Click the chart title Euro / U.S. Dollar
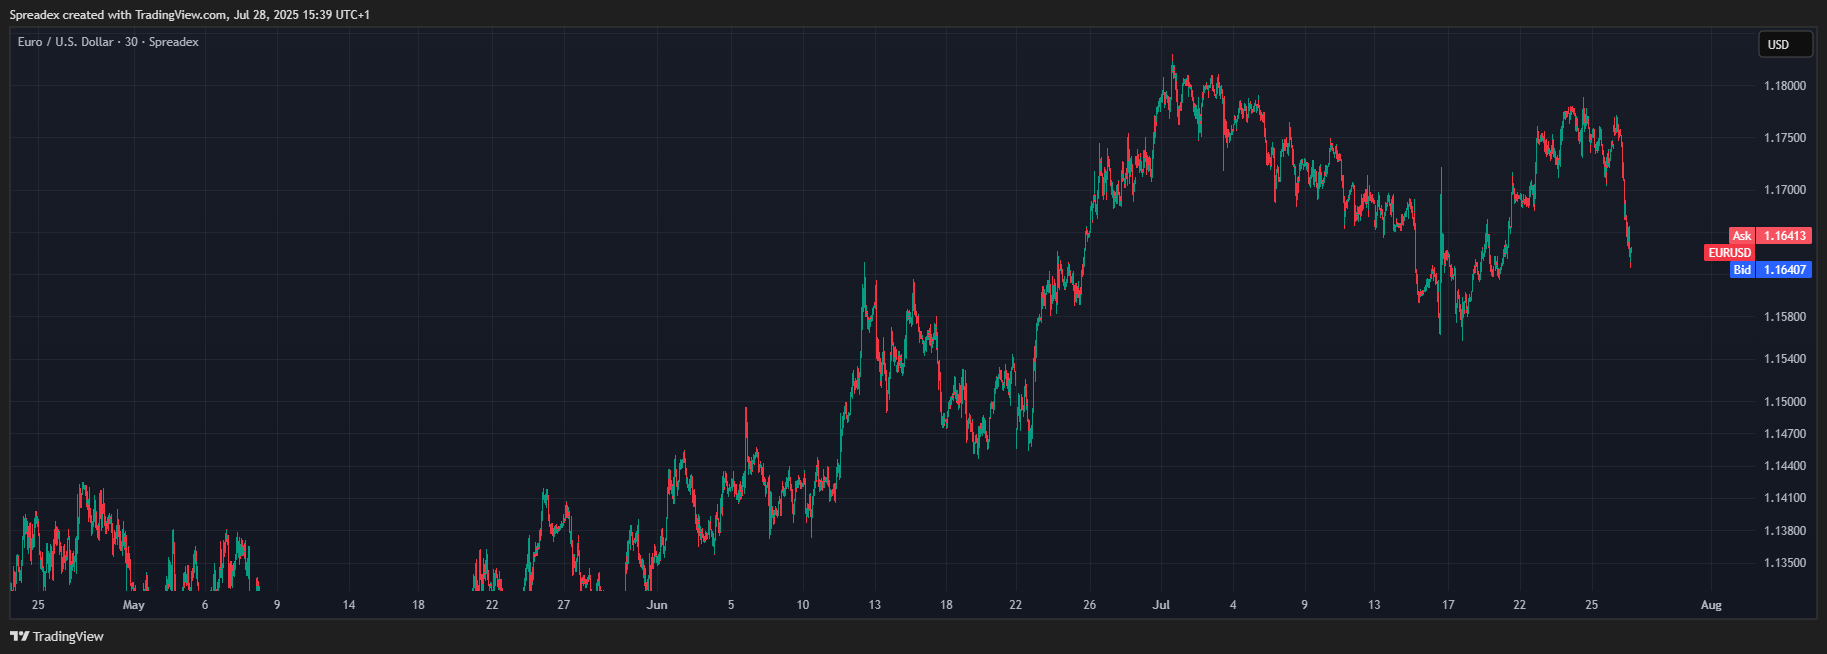Viewport: 1827px width, 654px height. (66, 42)
